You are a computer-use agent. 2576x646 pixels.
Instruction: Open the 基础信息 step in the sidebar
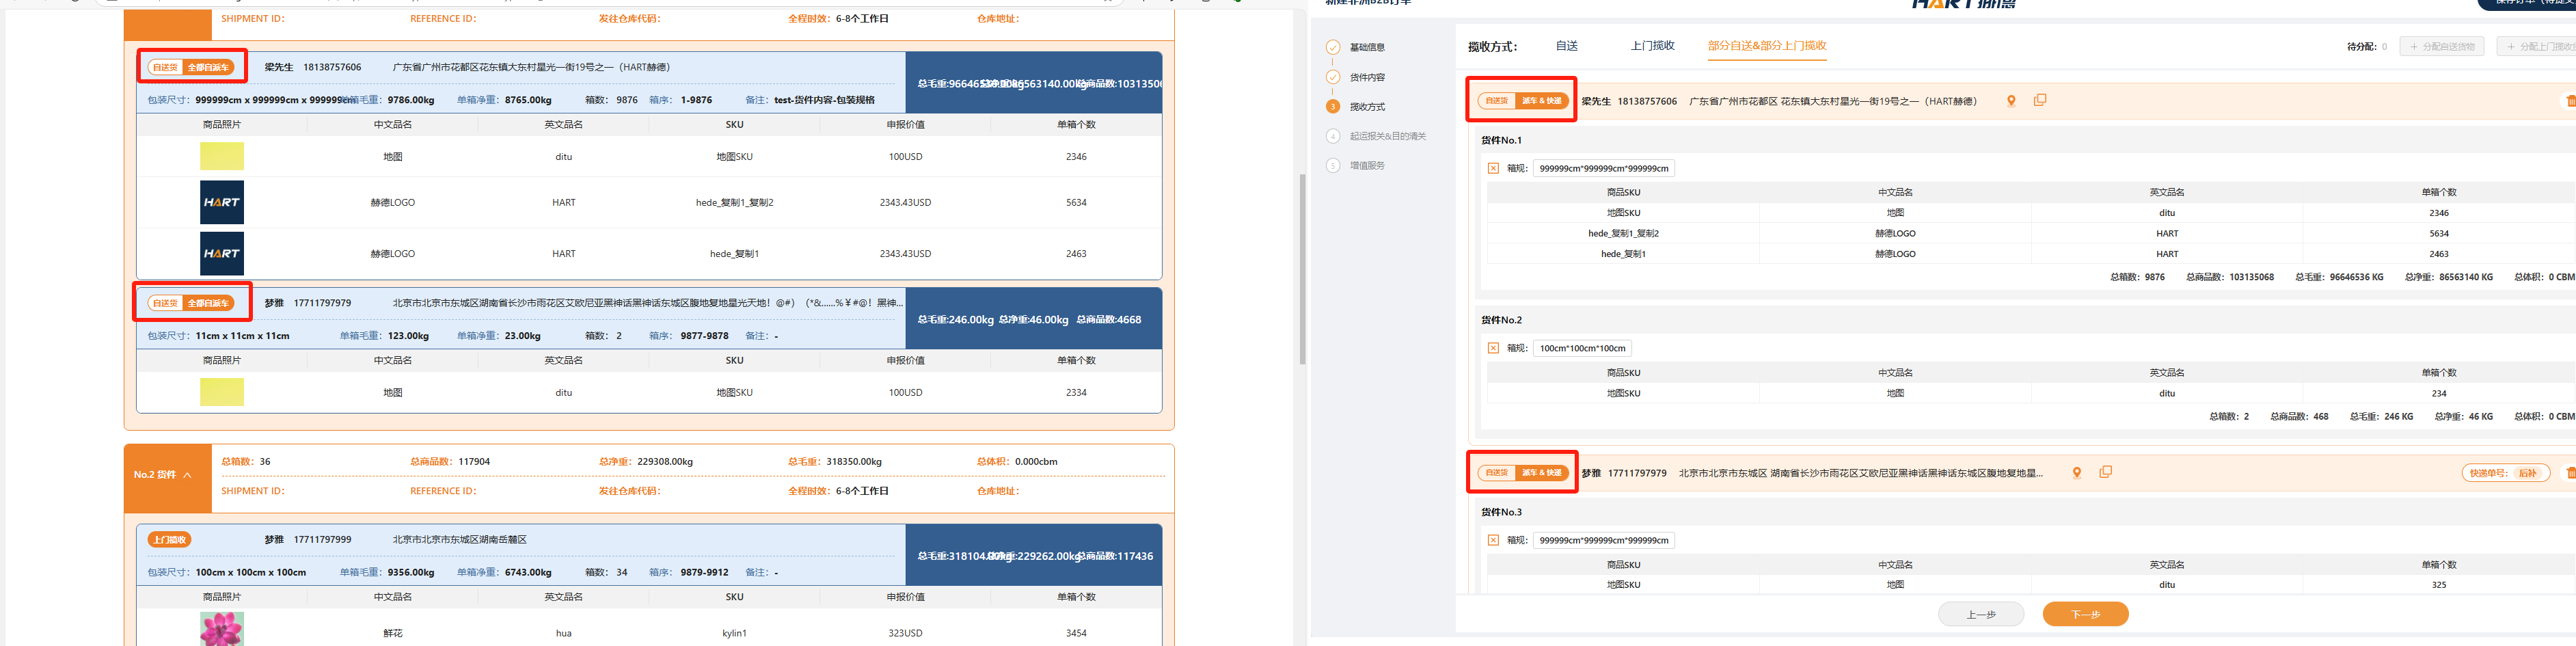coord(1366,48)
